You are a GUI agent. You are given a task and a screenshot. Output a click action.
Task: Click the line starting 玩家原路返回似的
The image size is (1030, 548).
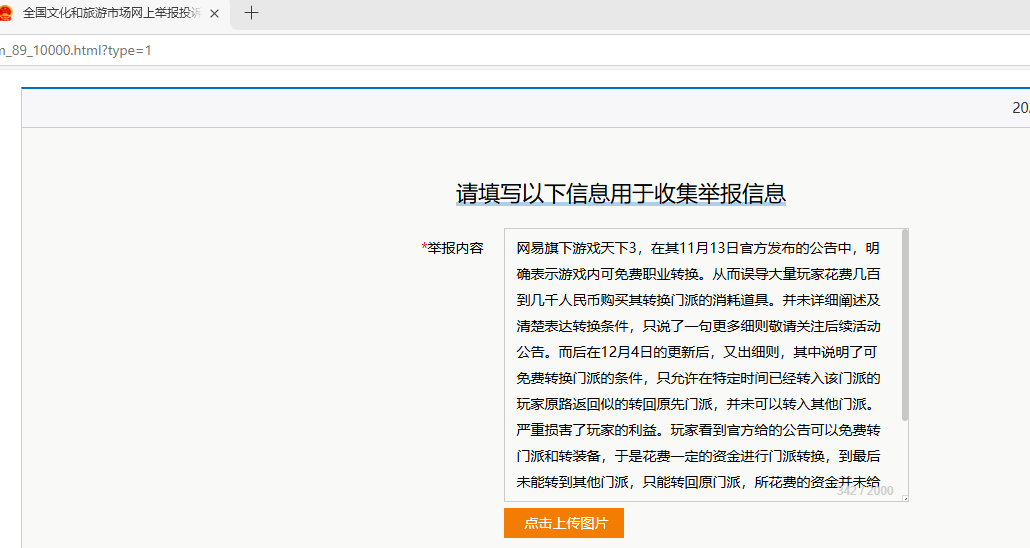pos(695,404)
